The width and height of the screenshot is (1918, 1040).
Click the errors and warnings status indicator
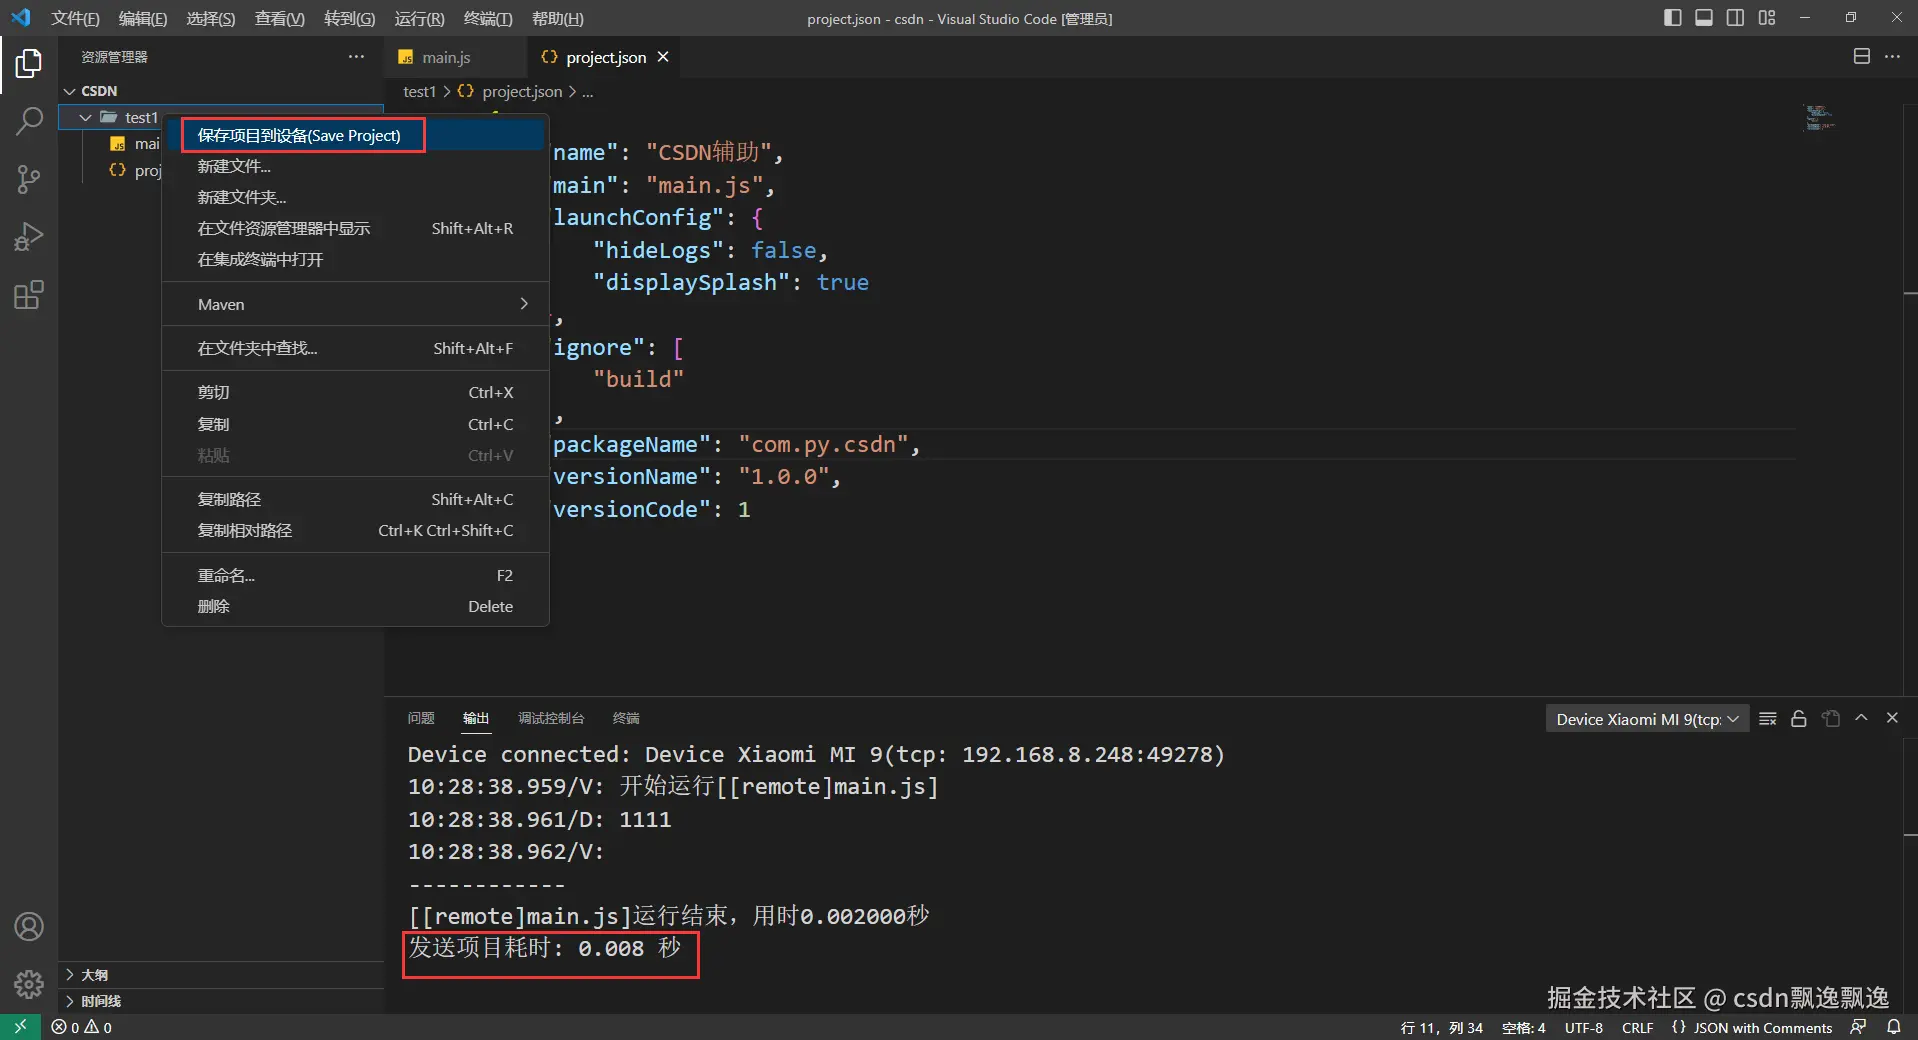click(x=82, y=1027)
